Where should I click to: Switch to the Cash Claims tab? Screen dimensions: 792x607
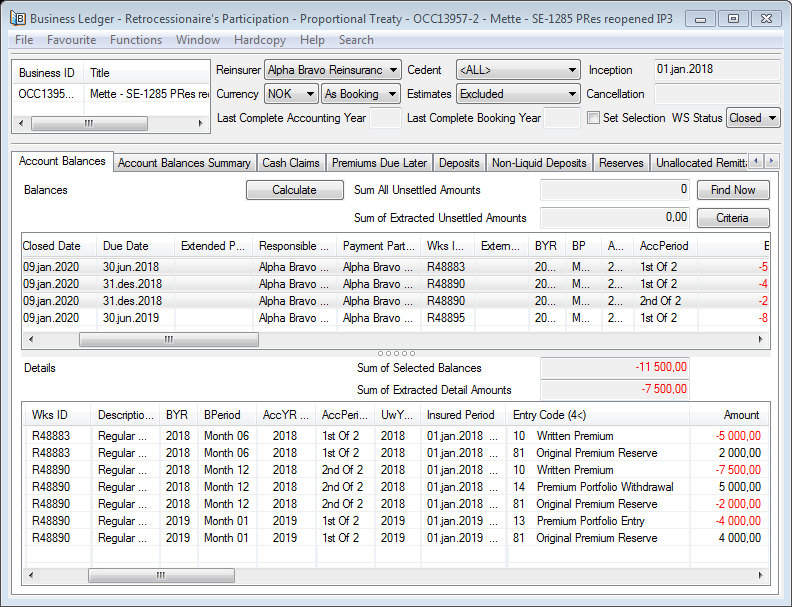pos(291,163)
